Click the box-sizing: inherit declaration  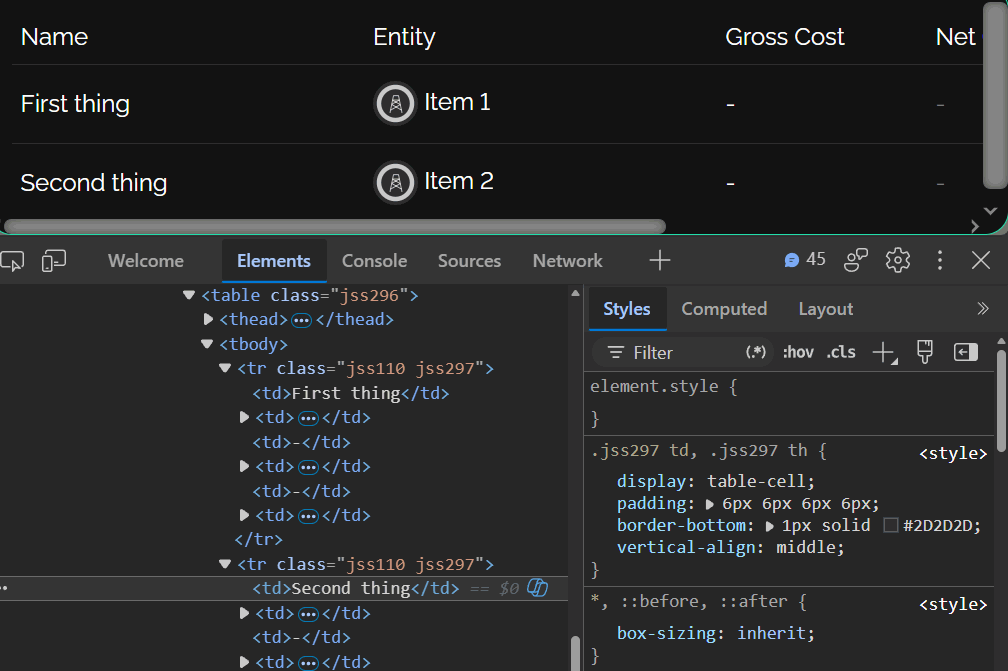click(x=716, y=633)
